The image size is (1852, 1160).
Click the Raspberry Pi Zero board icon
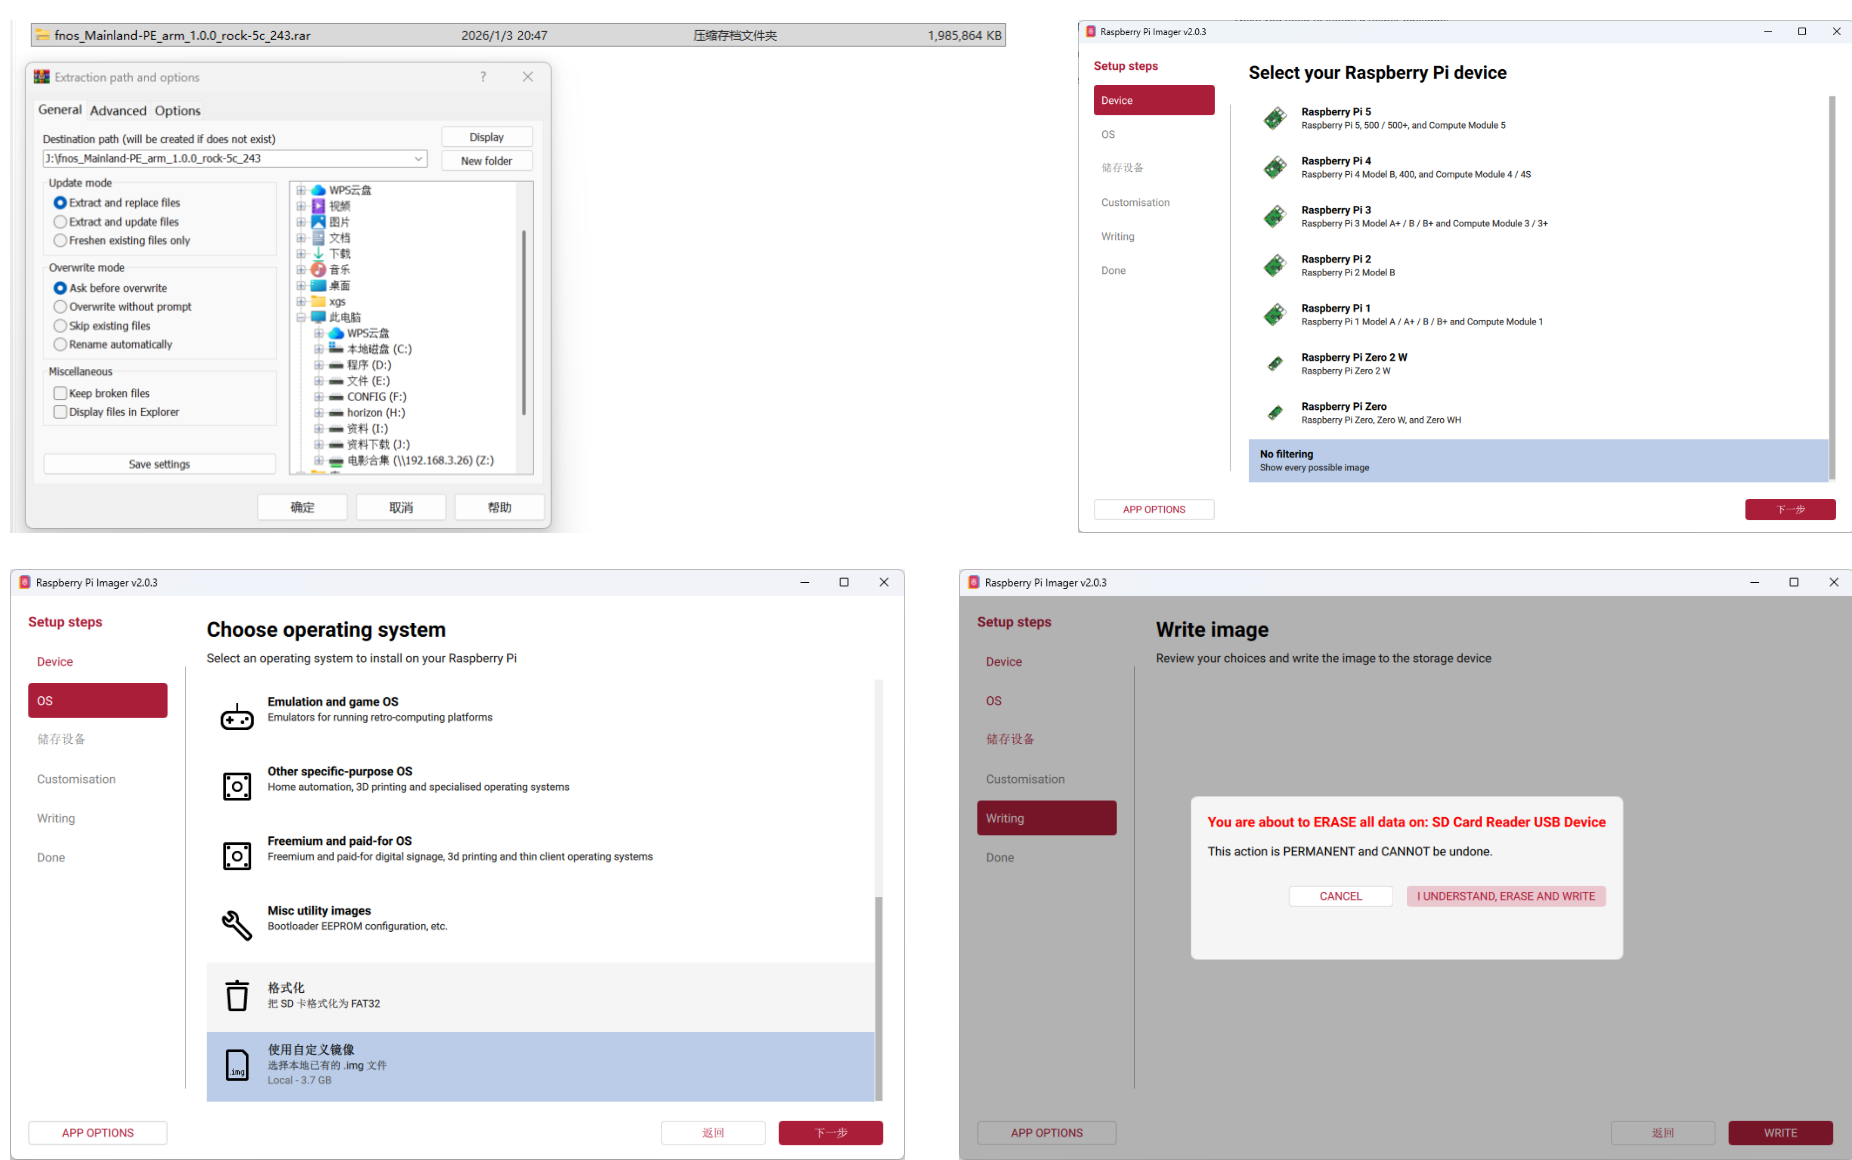(1275, 413)
